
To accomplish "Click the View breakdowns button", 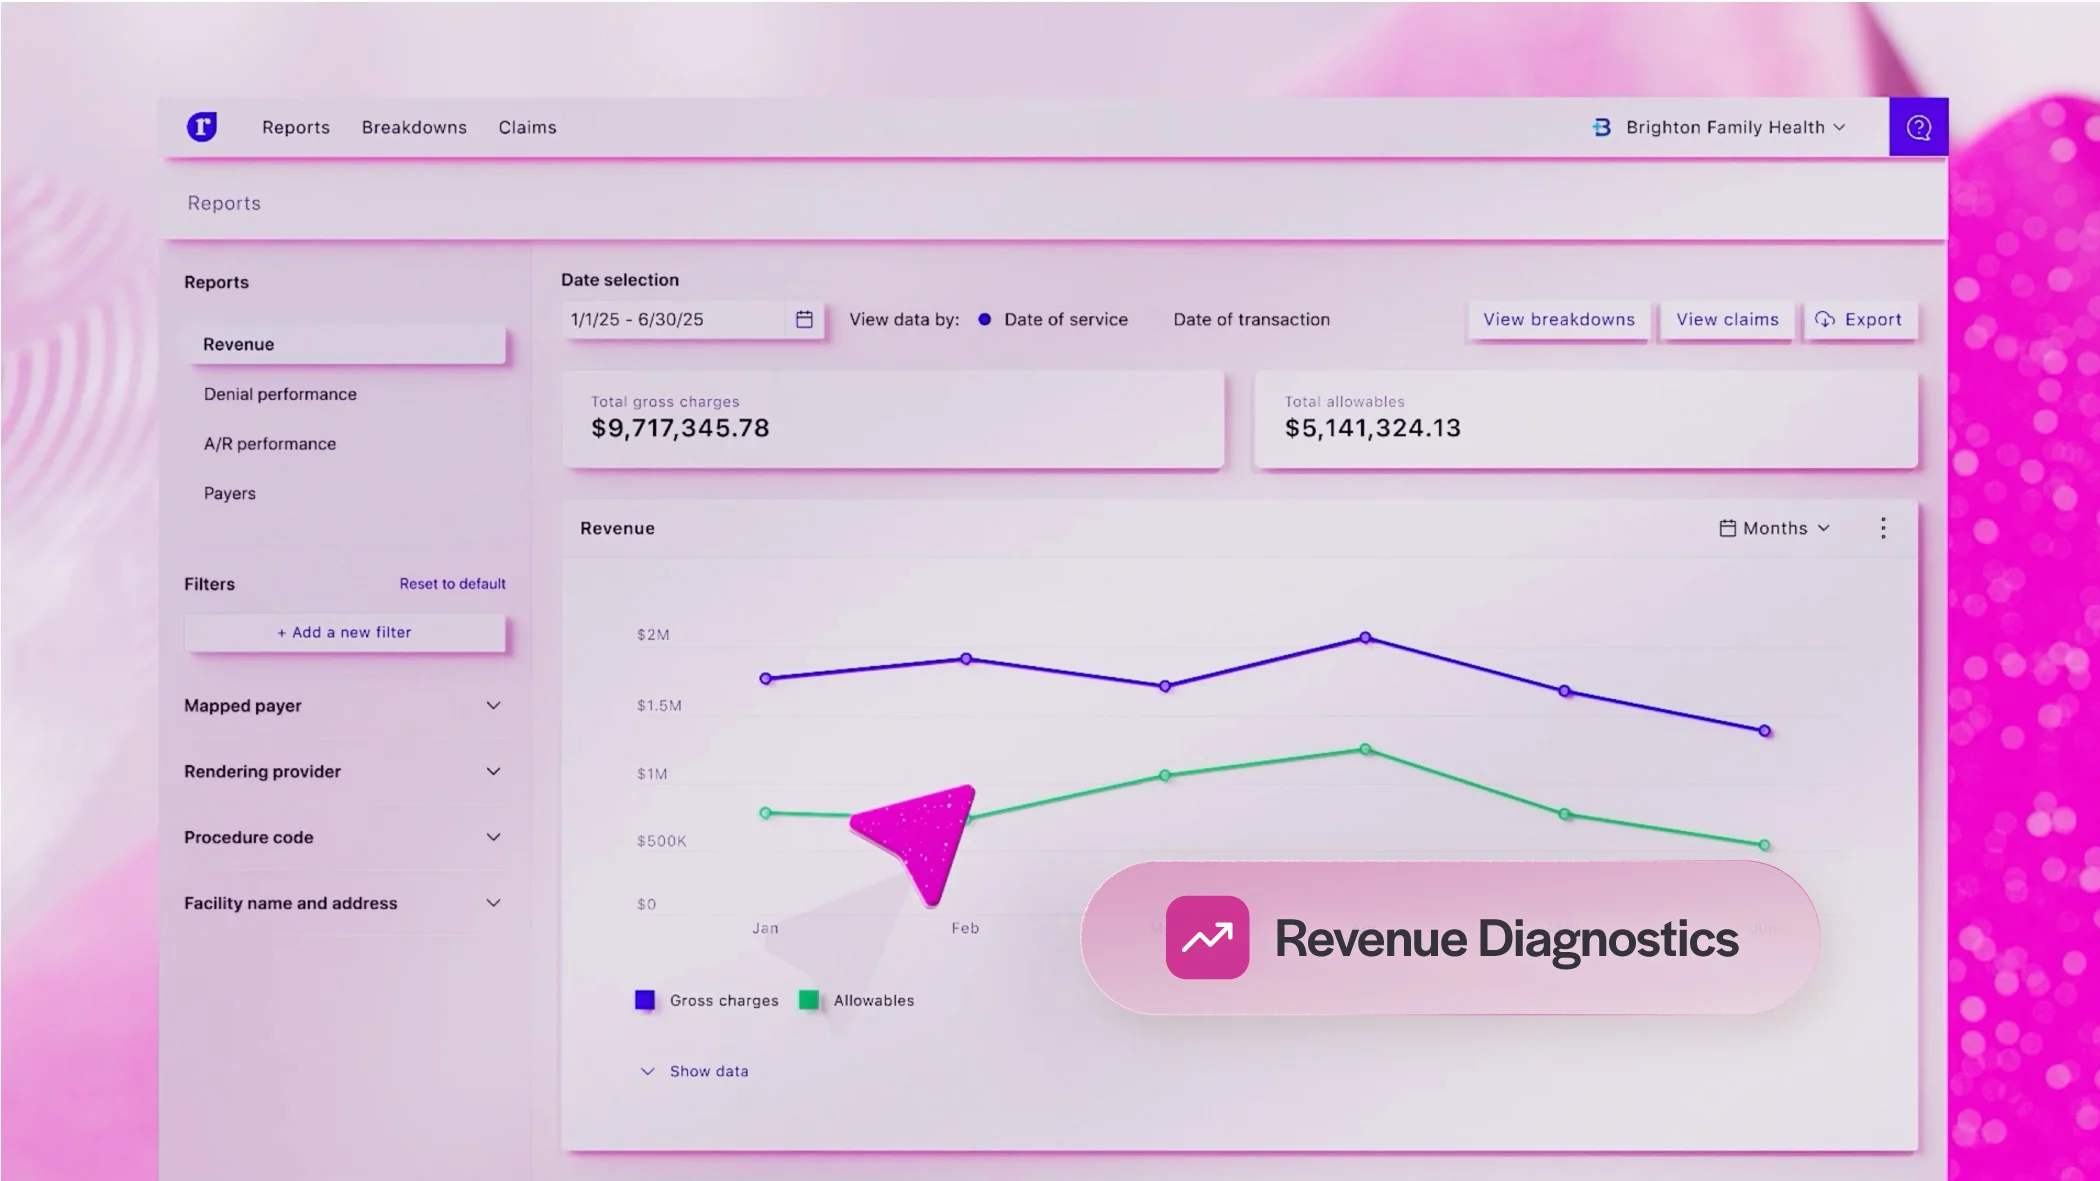I will point(1559,320).
